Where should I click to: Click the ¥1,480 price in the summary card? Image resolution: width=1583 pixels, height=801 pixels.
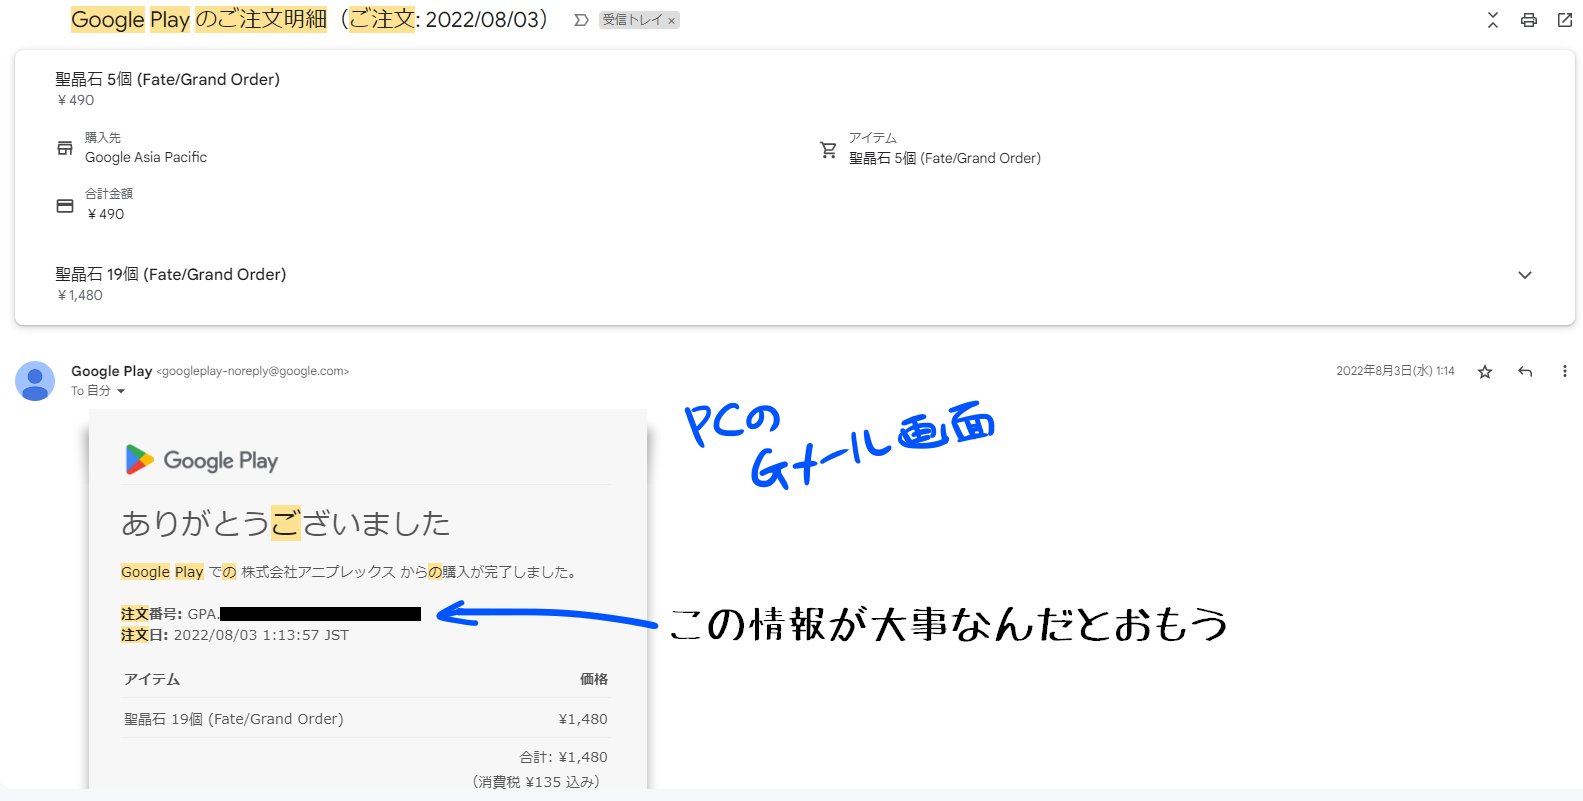click(80, 295)
